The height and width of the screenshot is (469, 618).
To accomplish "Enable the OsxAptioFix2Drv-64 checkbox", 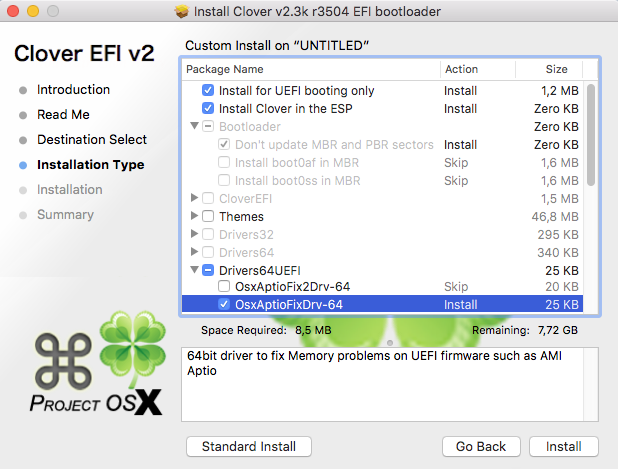I will click(x=224, y=287).
